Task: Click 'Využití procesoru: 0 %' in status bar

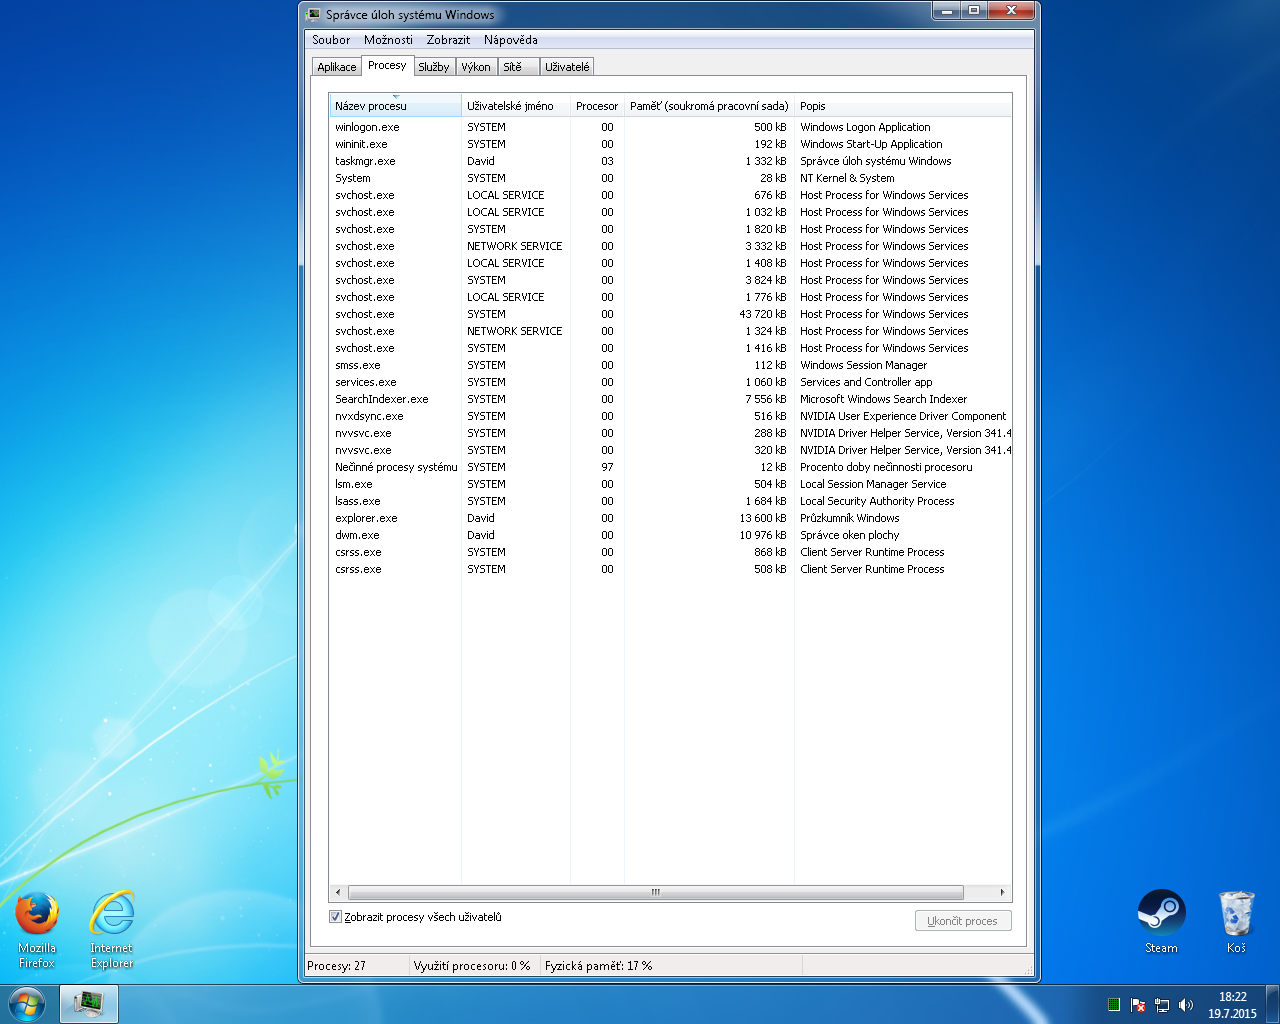Action: [x=475, y=966]
